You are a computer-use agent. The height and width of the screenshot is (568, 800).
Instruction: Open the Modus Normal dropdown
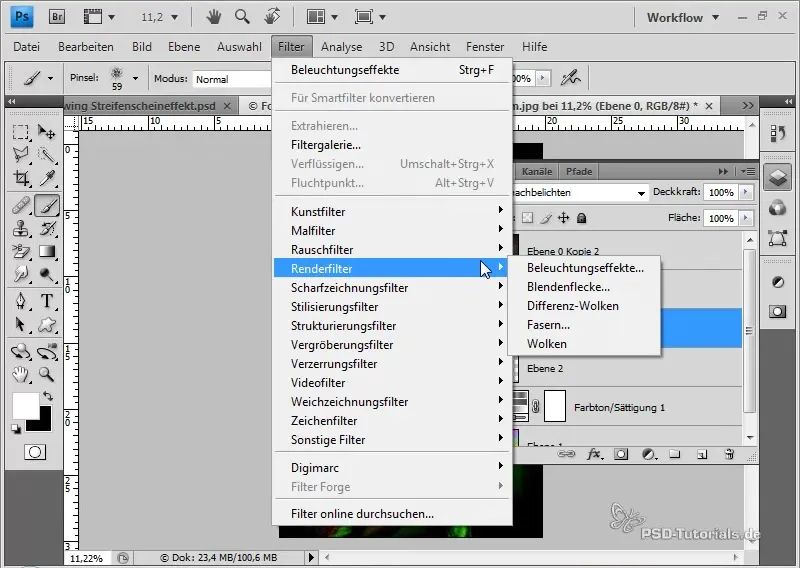(232, 79)
